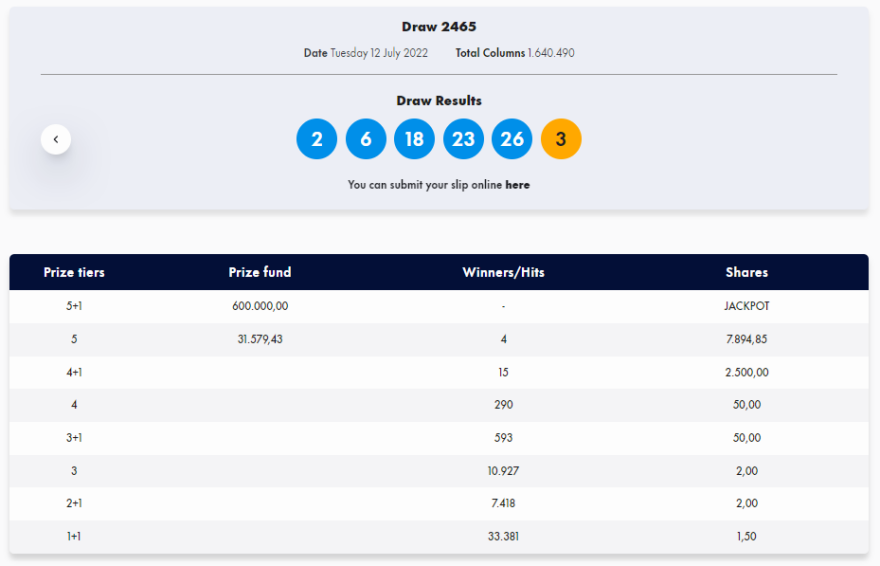Click the 600.000,00 prize fund value
Image resolution: width=880 pixels, height=566 pixels.
pyautogui.click(x=260, y=306)
